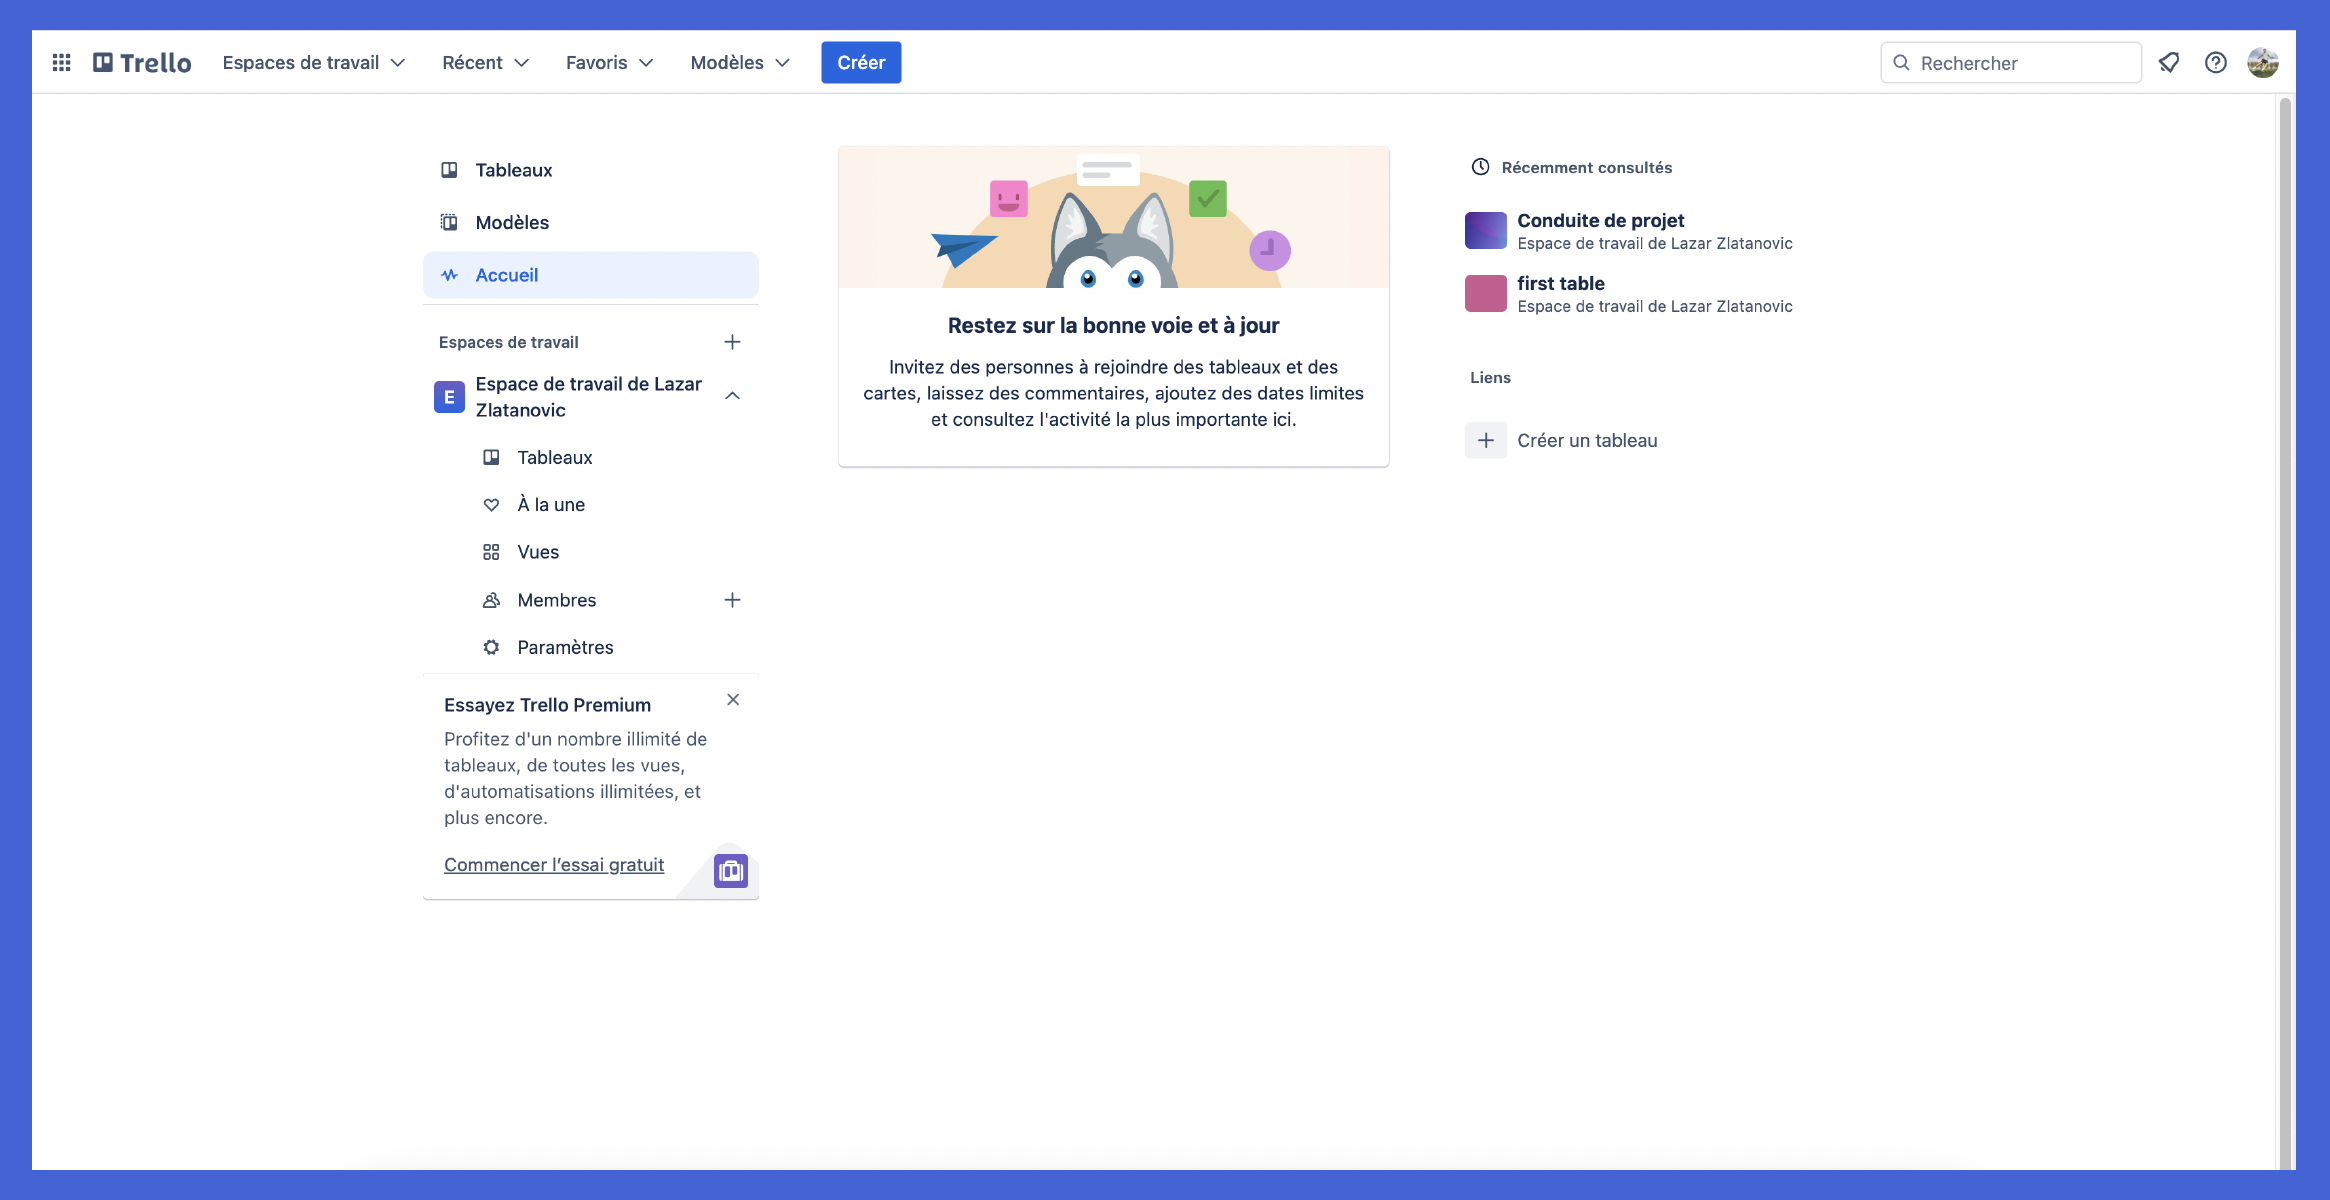Screen dimensions: 2330x1200
Task: Open the help question mark icon
Action: pyautogui.click(x=2215, y=62)
